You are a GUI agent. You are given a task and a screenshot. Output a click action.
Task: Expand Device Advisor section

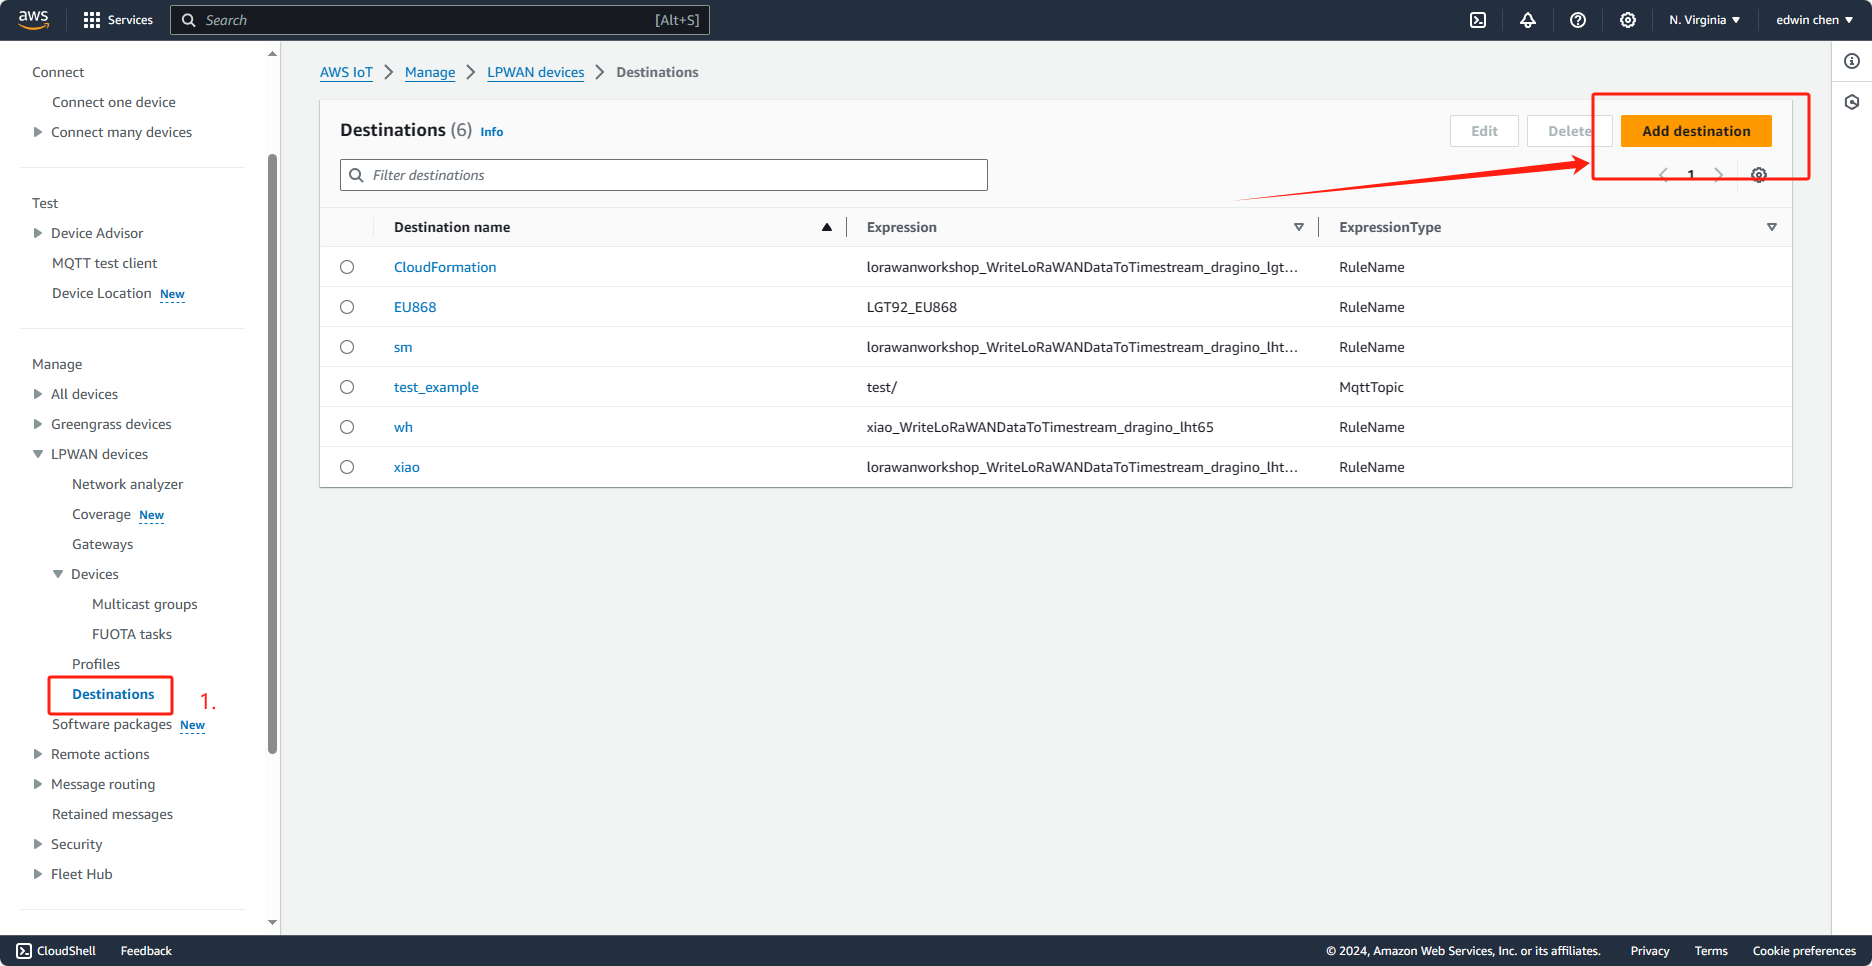[x=38, y=233]
